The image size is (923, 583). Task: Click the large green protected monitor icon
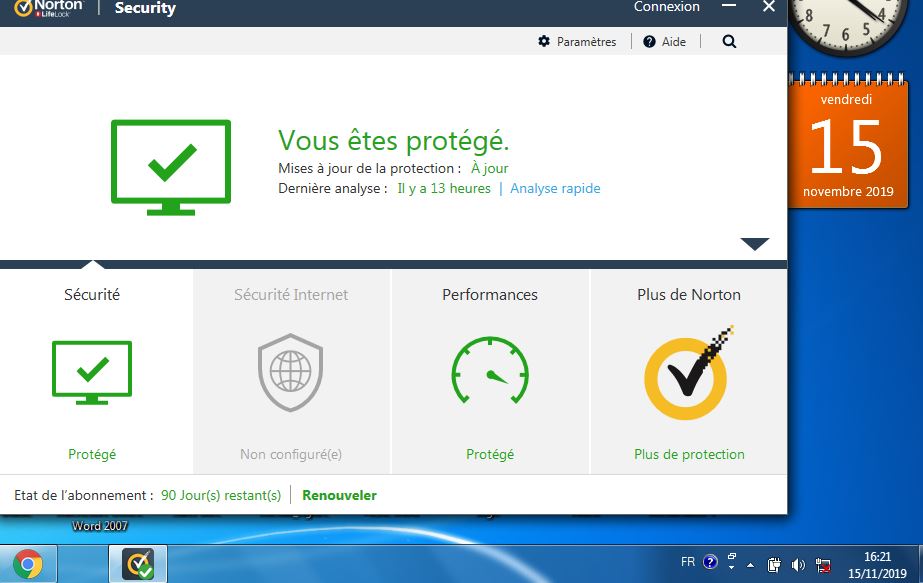pyautogui.click(x=171, y=167)
